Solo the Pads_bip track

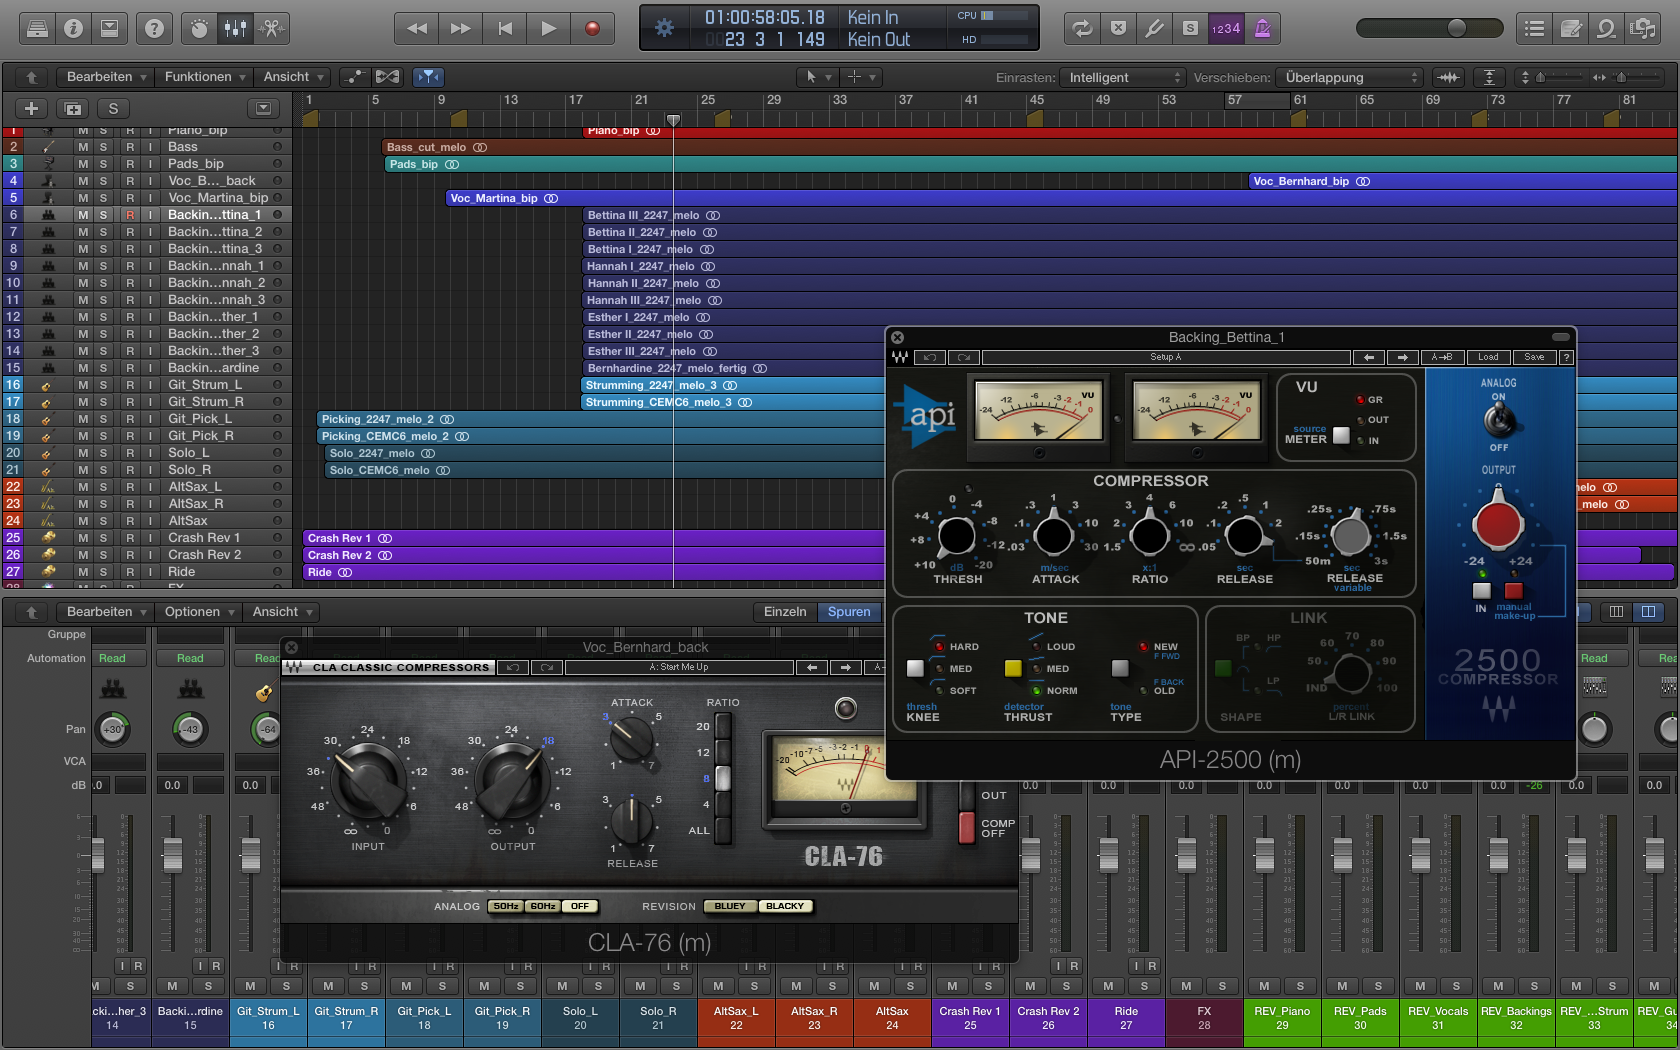(103, 164)
